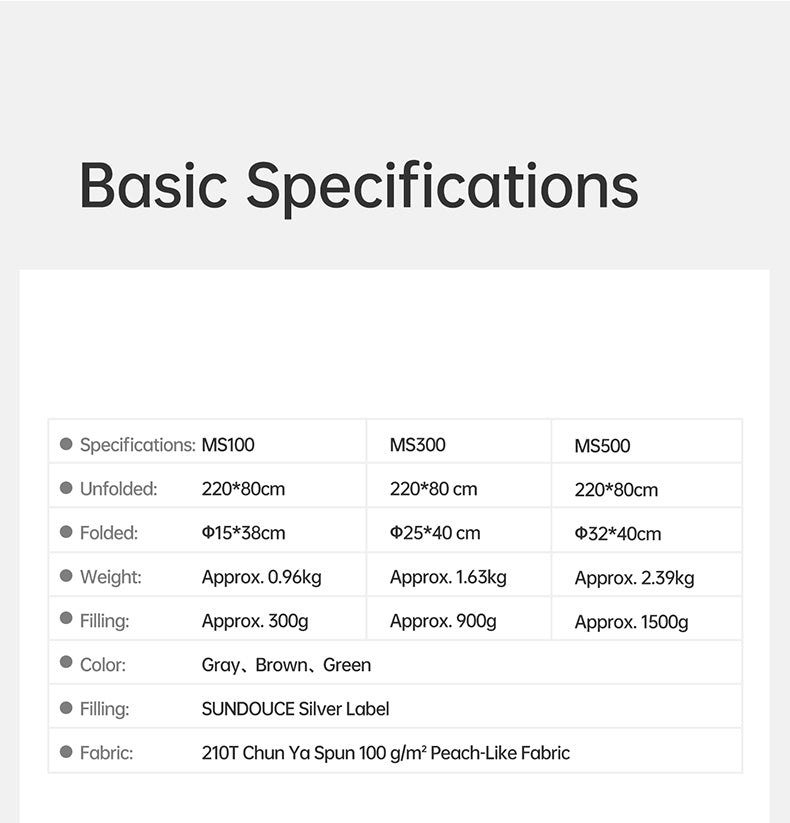The image size is (790, 823).
Task: Click the Gray, Brown, Green color text
Action: click(286, 665)
